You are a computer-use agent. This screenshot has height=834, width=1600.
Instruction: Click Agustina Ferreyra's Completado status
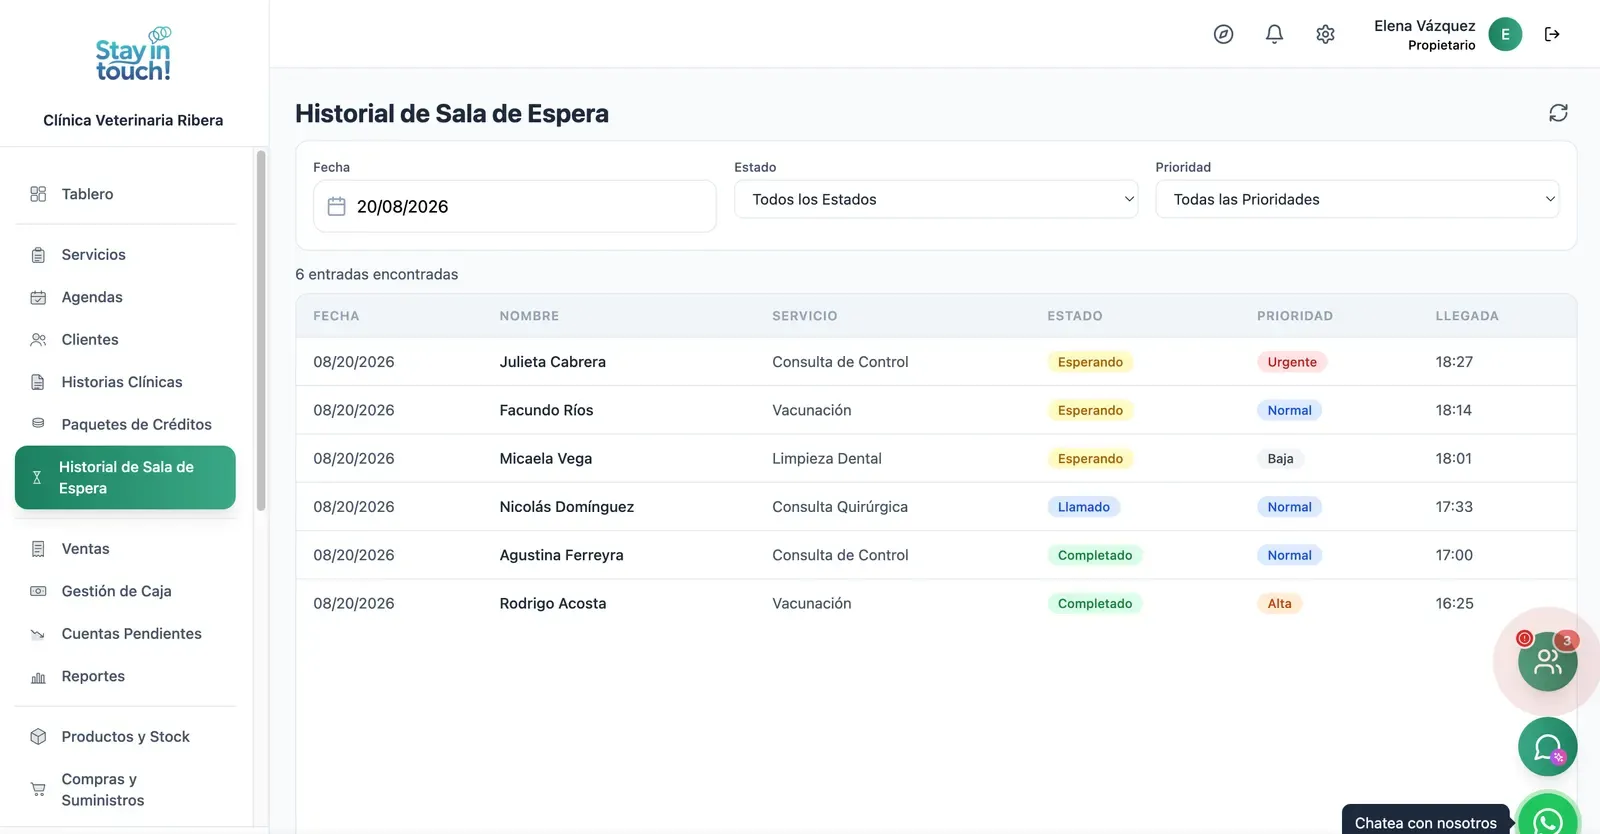(x=1095, y=555)
